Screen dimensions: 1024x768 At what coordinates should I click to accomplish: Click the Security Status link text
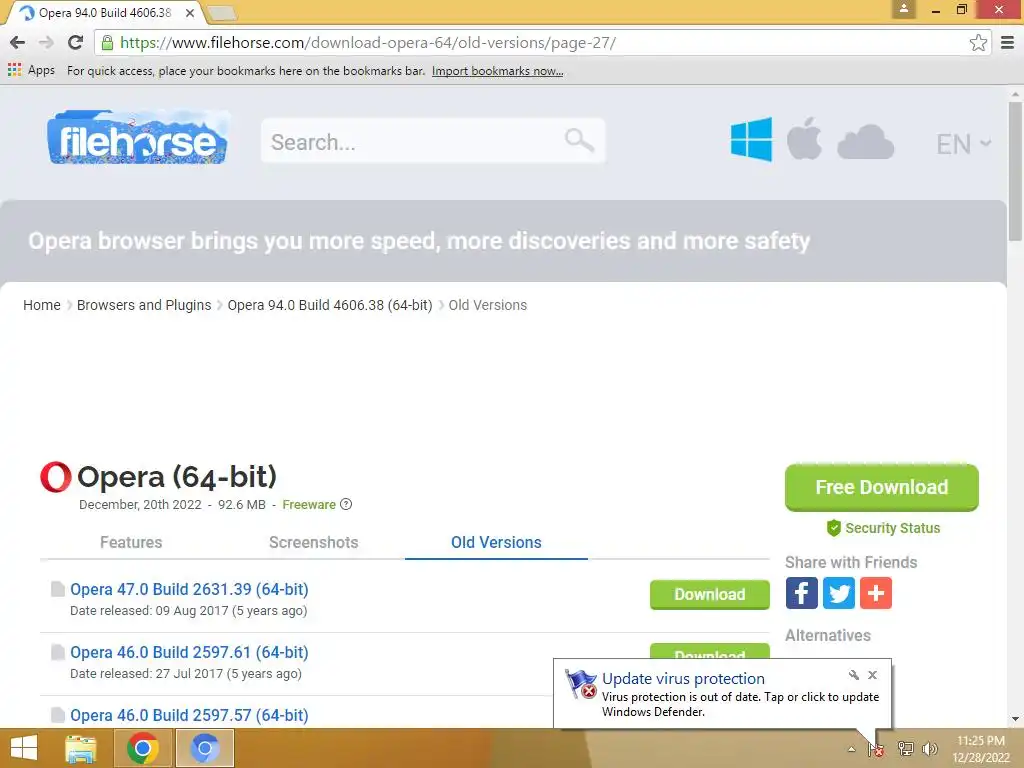(x=893, y=528)
